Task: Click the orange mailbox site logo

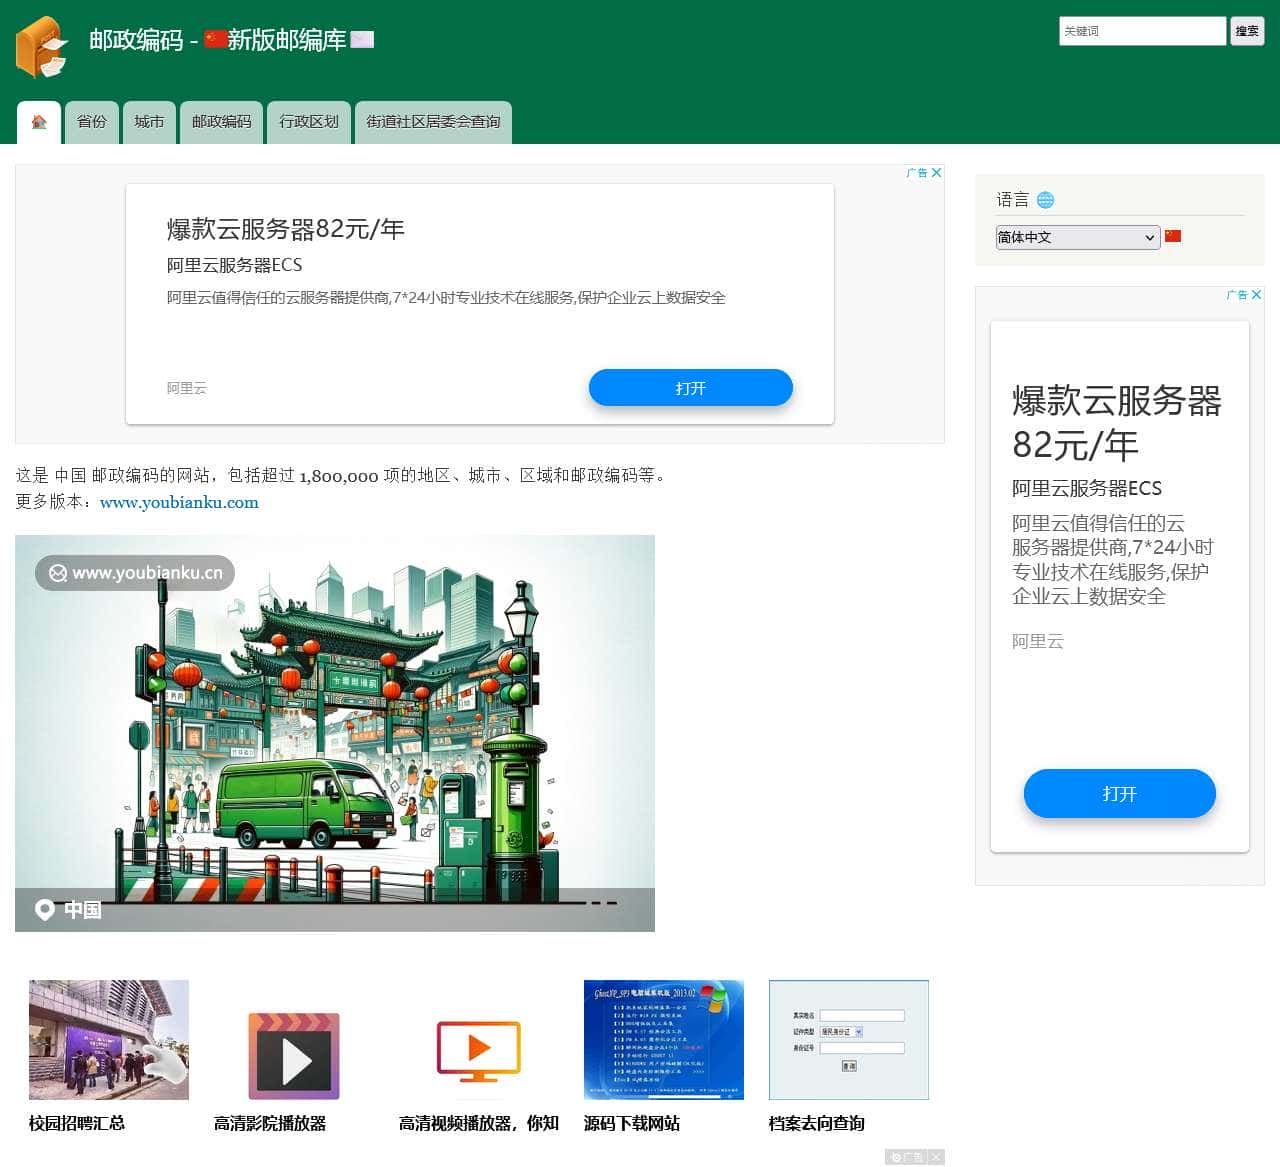Action: [41, 47]
